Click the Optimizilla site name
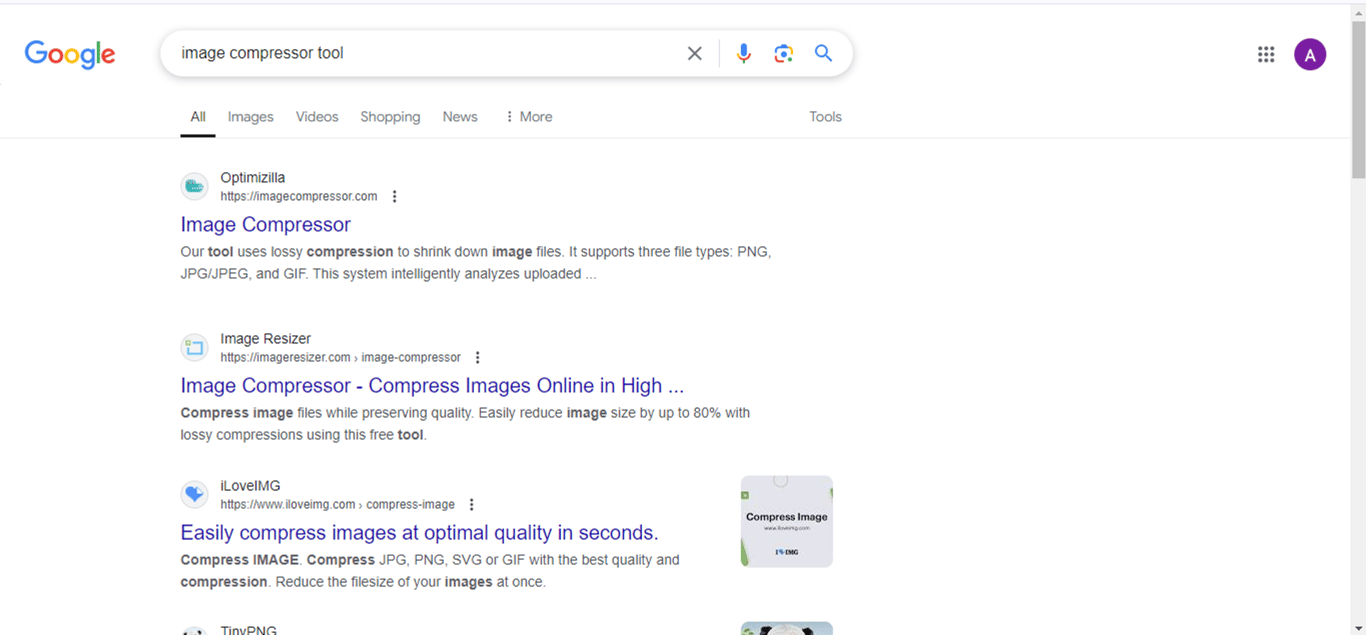Viewport: 1366px width, 635px height. [253, 178]
